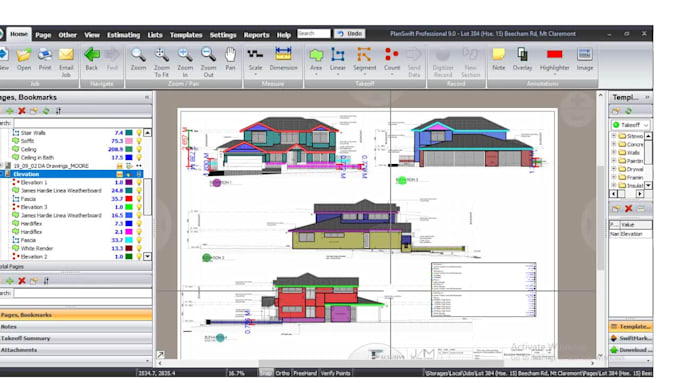Select the red Highlighter tool

click(x=555, y=59)
